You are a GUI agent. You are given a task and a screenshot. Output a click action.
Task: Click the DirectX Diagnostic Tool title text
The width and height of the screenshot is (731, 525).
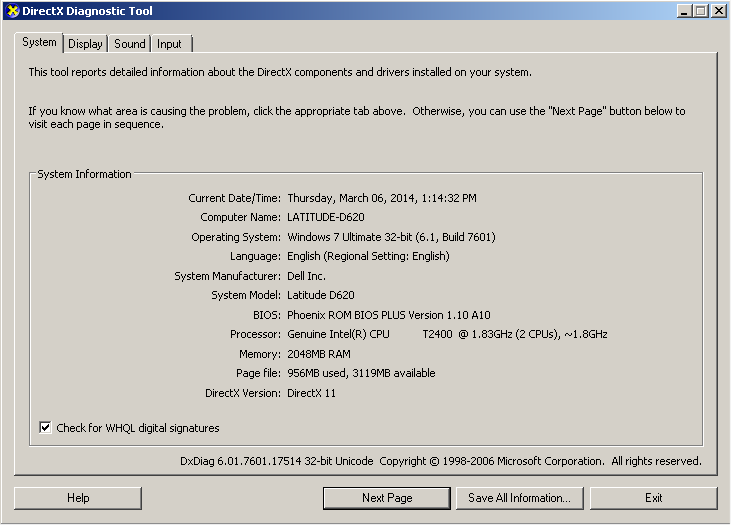click(x=88, y=11)
